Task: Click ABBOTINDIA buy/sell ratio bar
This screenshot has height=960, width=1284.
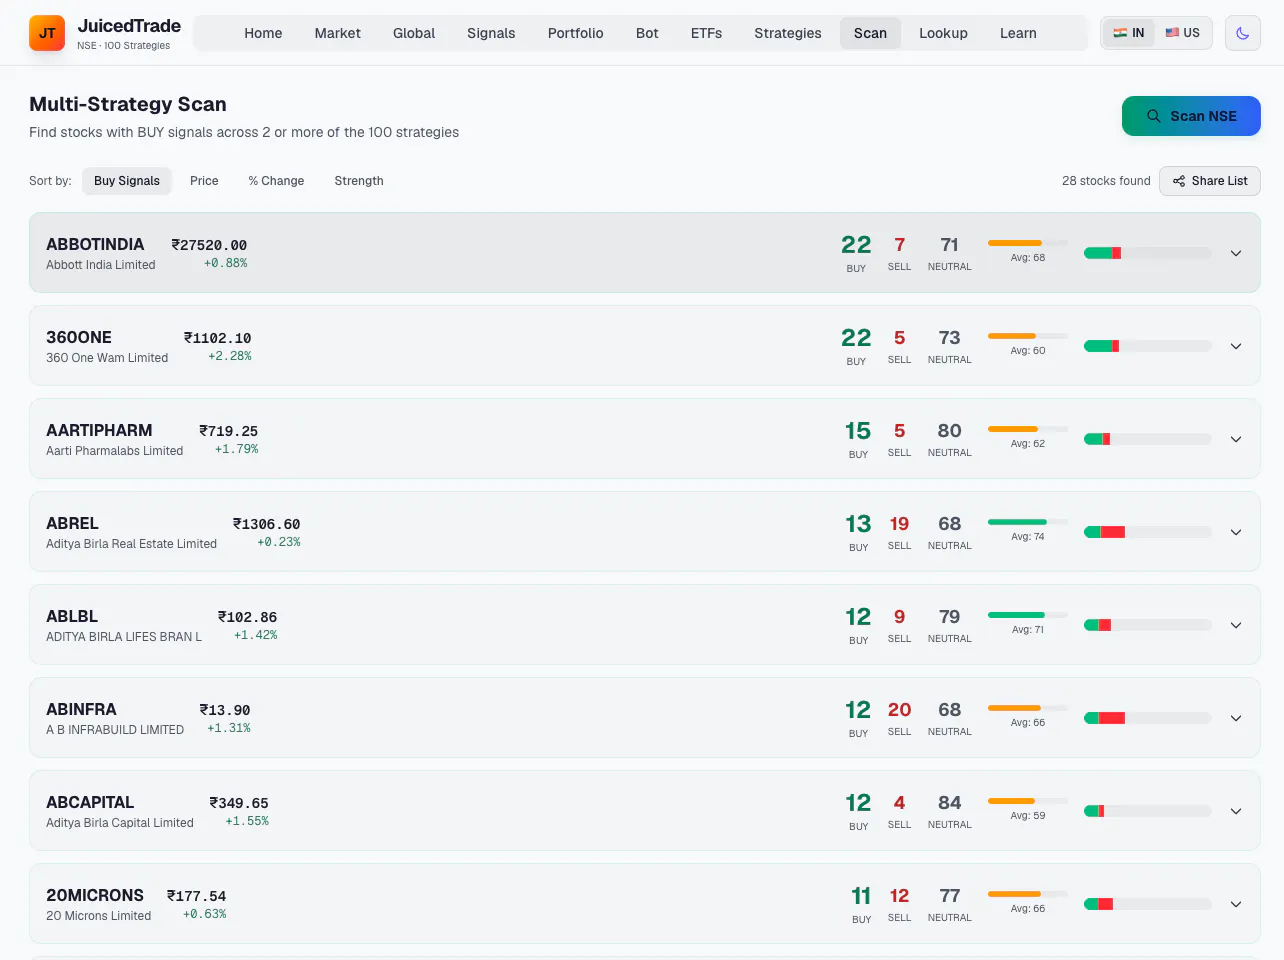Action: tap(1148, 253)
